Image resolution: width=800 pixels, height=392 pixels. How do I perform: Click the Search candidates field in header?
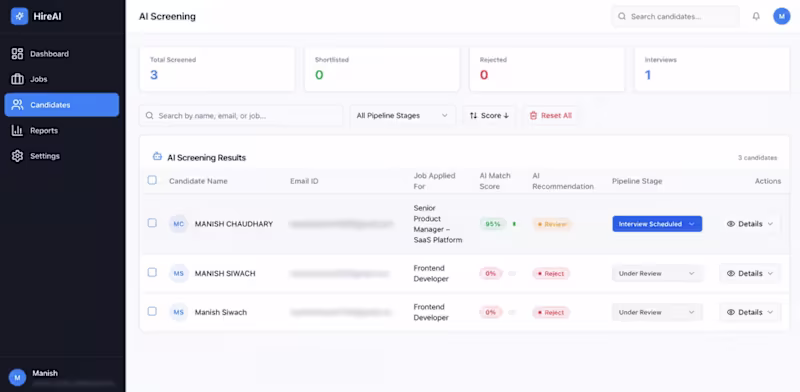tap(676, 16)
